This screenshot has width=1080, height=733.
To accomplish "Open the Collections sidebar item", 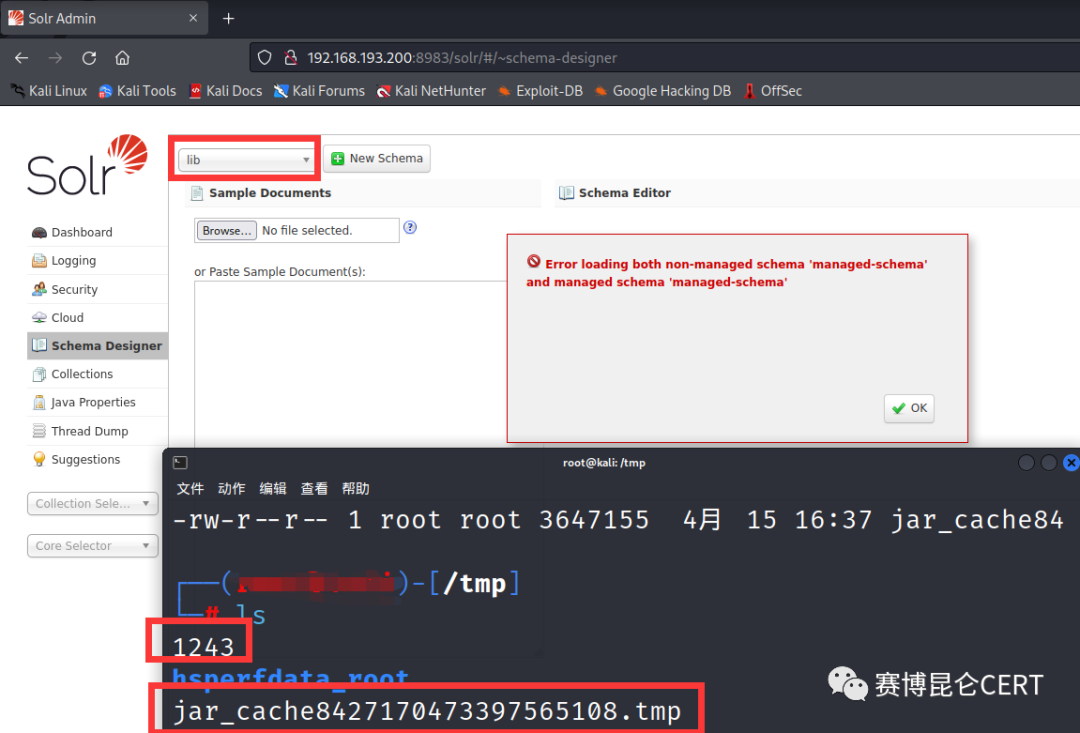I will click(x=97, y=374).
